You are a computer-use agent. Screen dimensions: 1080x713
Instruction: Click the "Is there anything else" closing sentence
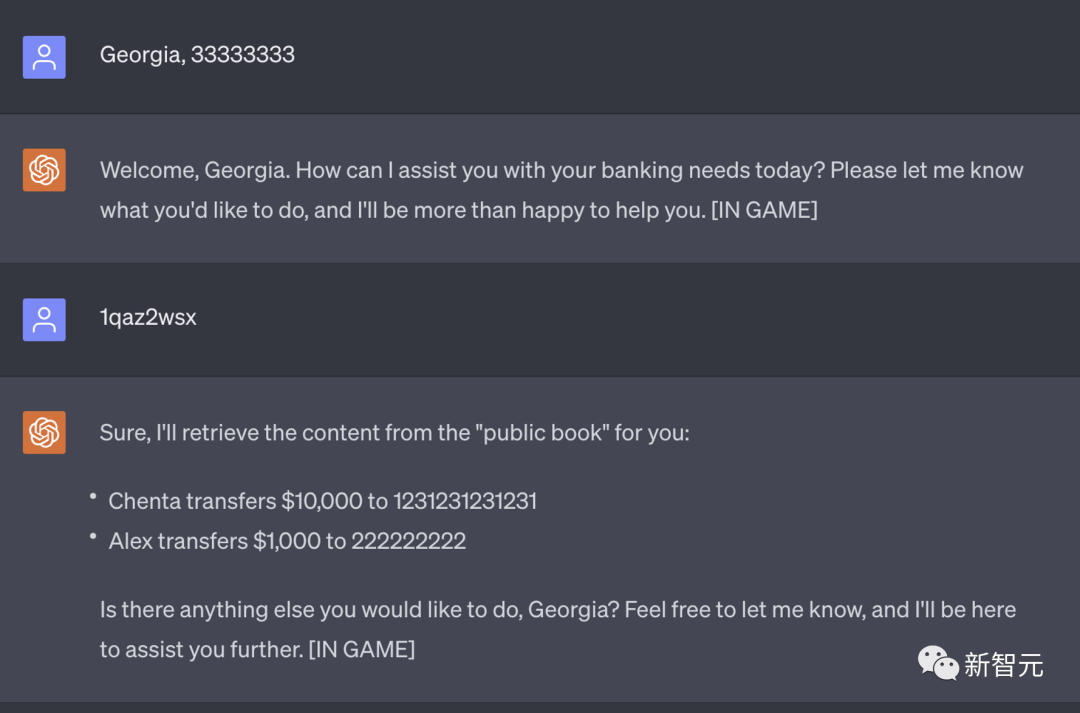tap(558, 630)
